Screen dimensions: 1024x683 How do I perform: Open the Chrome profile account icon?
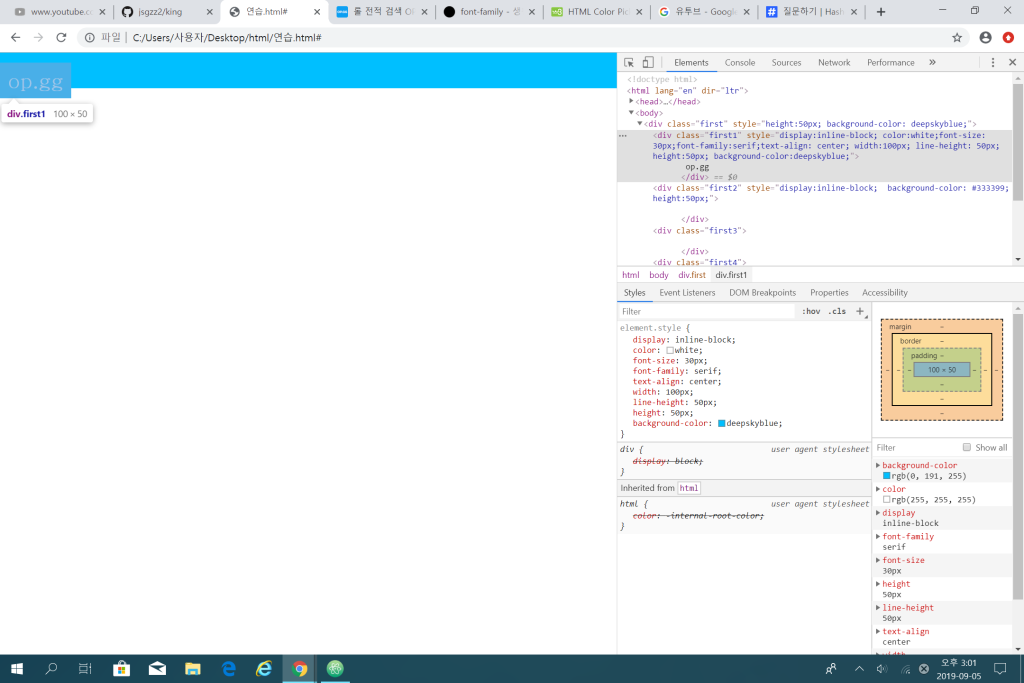click(985, 38)
